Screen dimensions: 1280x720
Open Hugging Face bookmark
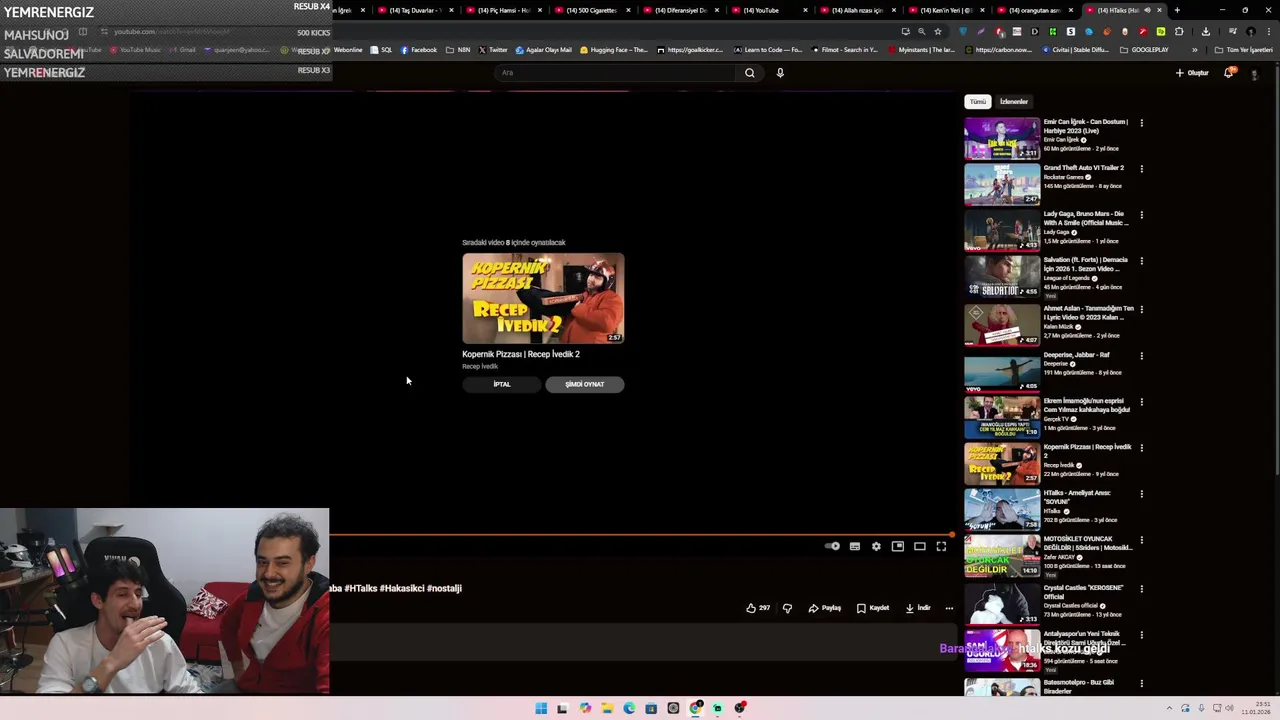click(x=614, y=50)
